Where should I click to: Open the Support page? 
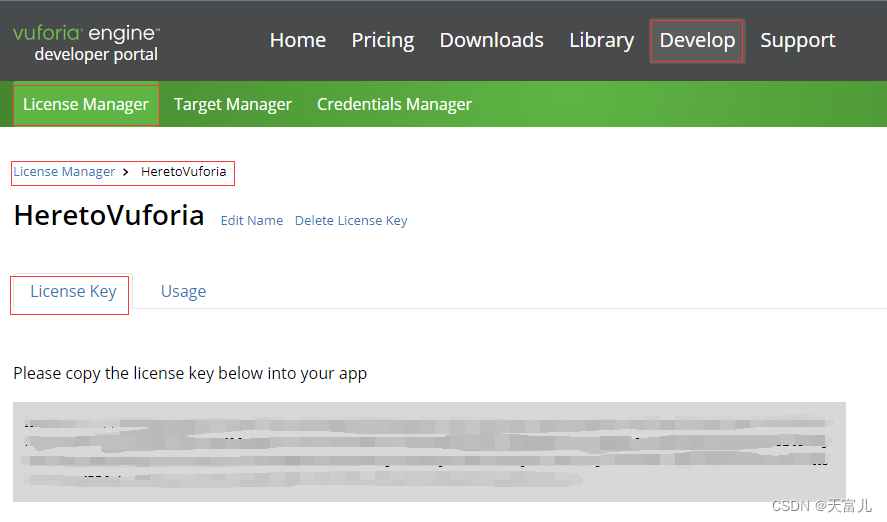(x=798, y=41)
